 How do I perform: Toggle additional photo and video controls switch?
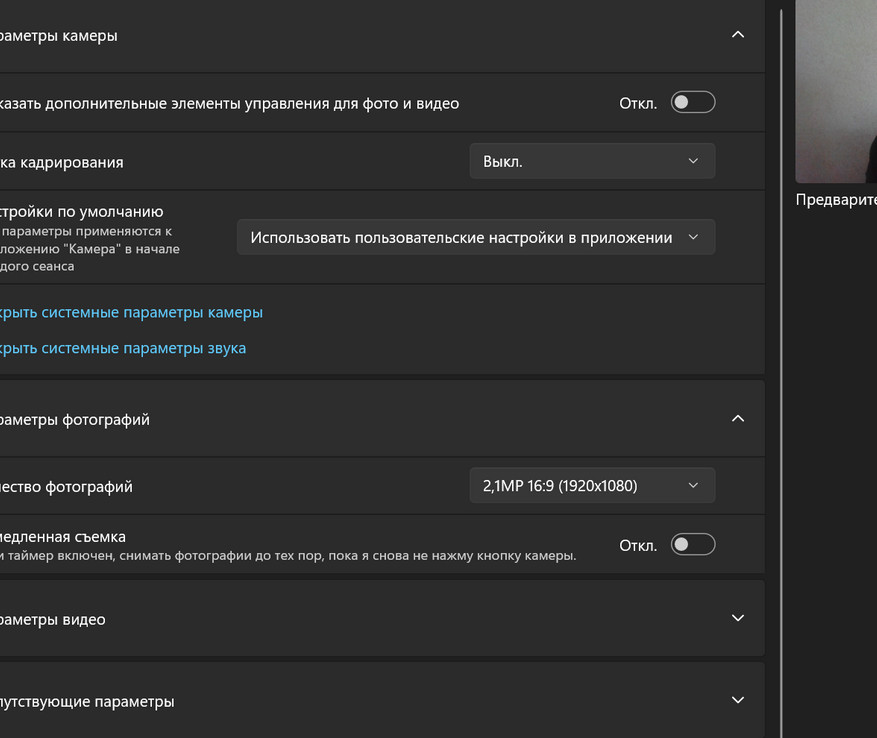point(693,103)
